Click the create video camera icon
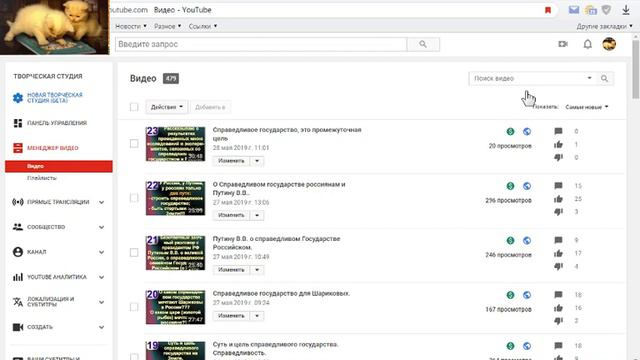 pyautogui.click(x=563, y=44)
